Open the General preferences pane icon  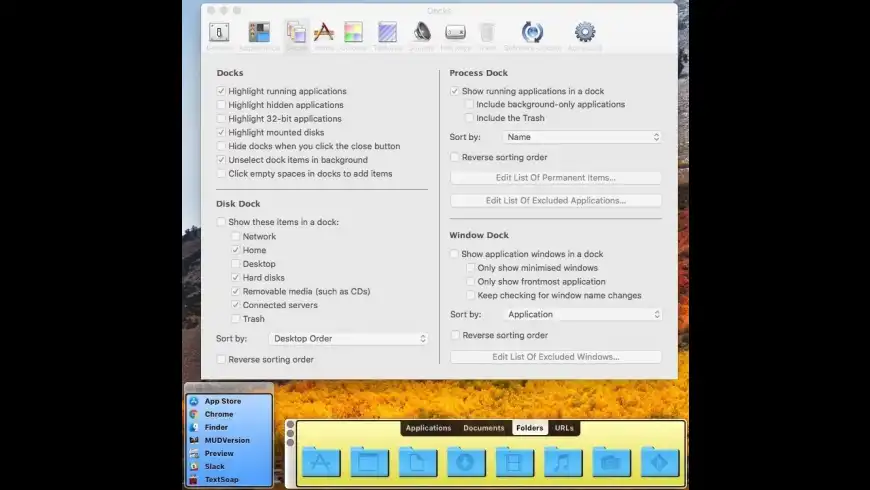coord(219,33)
